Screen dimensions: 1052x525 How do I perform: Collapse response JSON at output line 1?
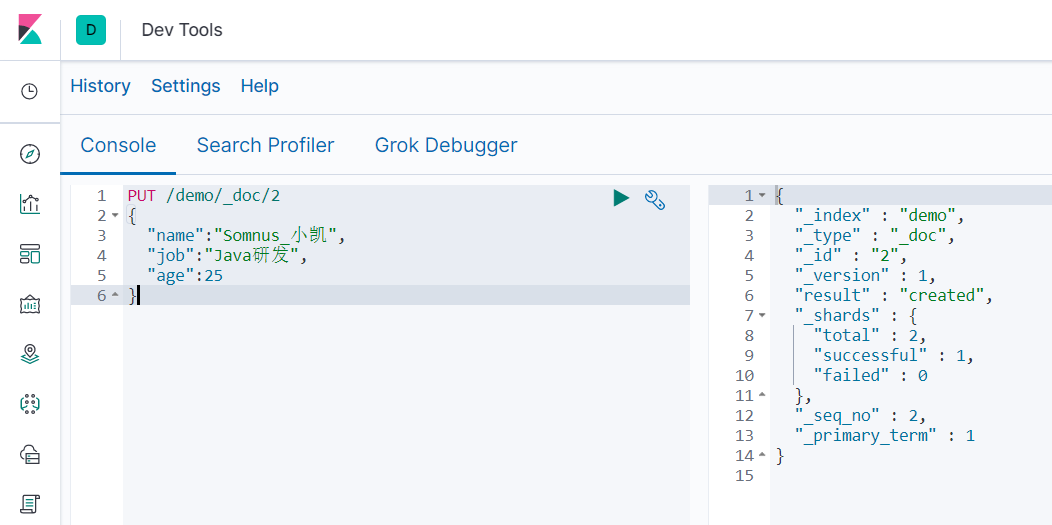click(762, 196)
